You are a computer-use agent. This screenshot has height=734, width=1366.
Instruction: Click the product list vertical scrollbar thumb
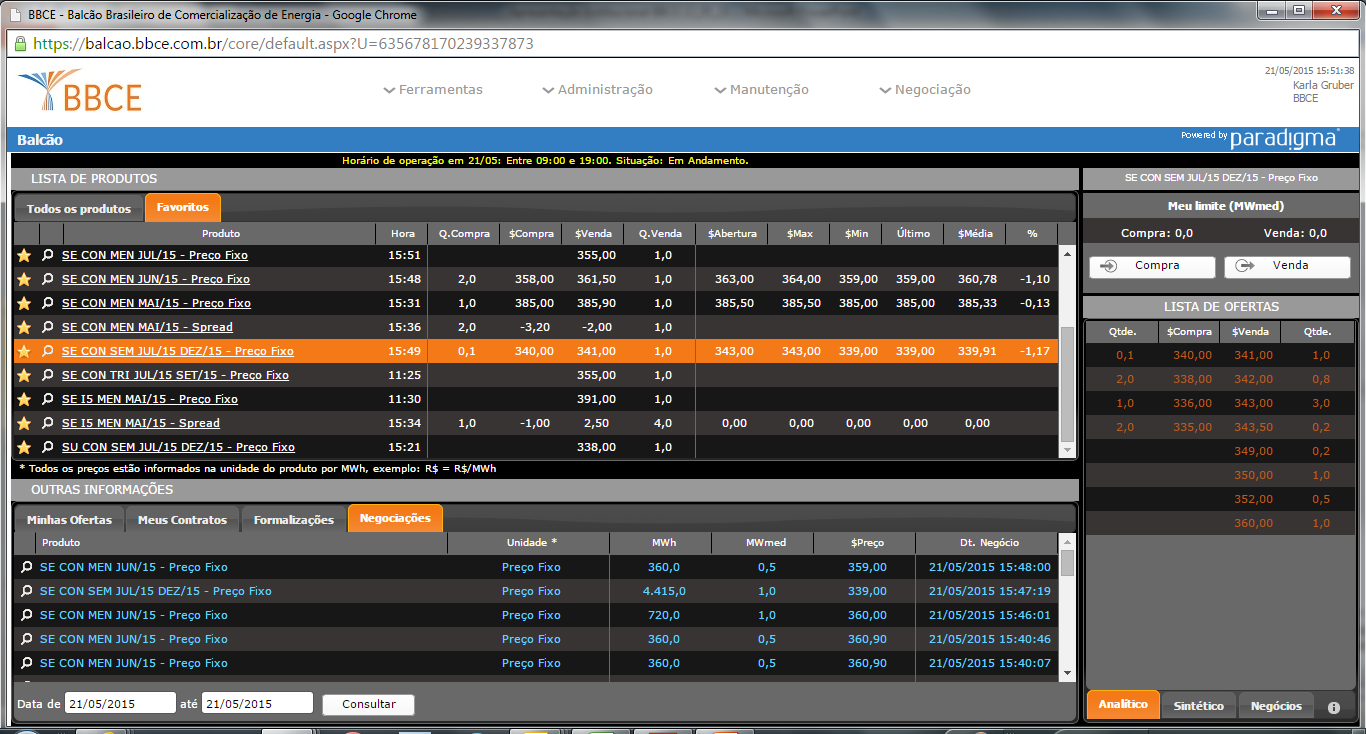[1067, 385]
